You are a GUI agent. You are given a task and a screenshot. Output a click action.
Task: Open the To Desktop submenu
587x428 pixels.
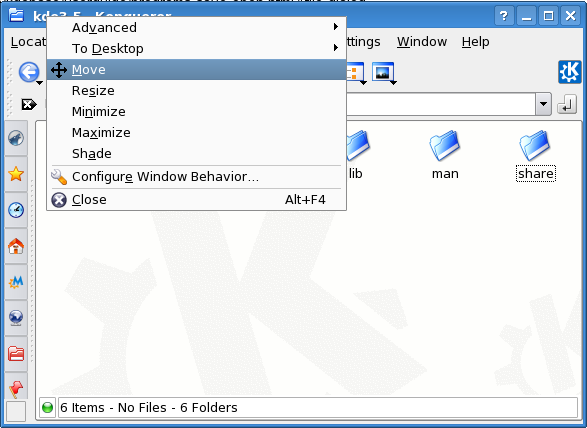(x=196, y=49)
